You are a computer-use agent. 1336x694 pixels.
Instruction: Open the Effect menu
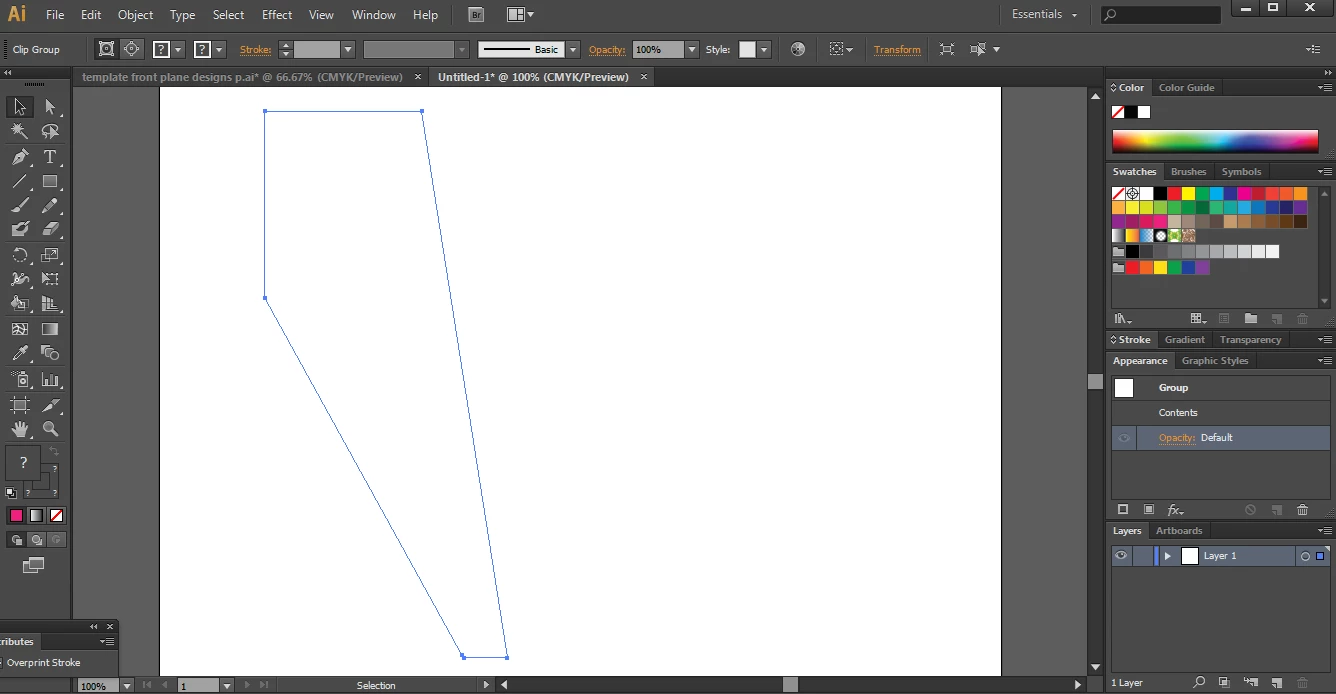pos(277,15)
